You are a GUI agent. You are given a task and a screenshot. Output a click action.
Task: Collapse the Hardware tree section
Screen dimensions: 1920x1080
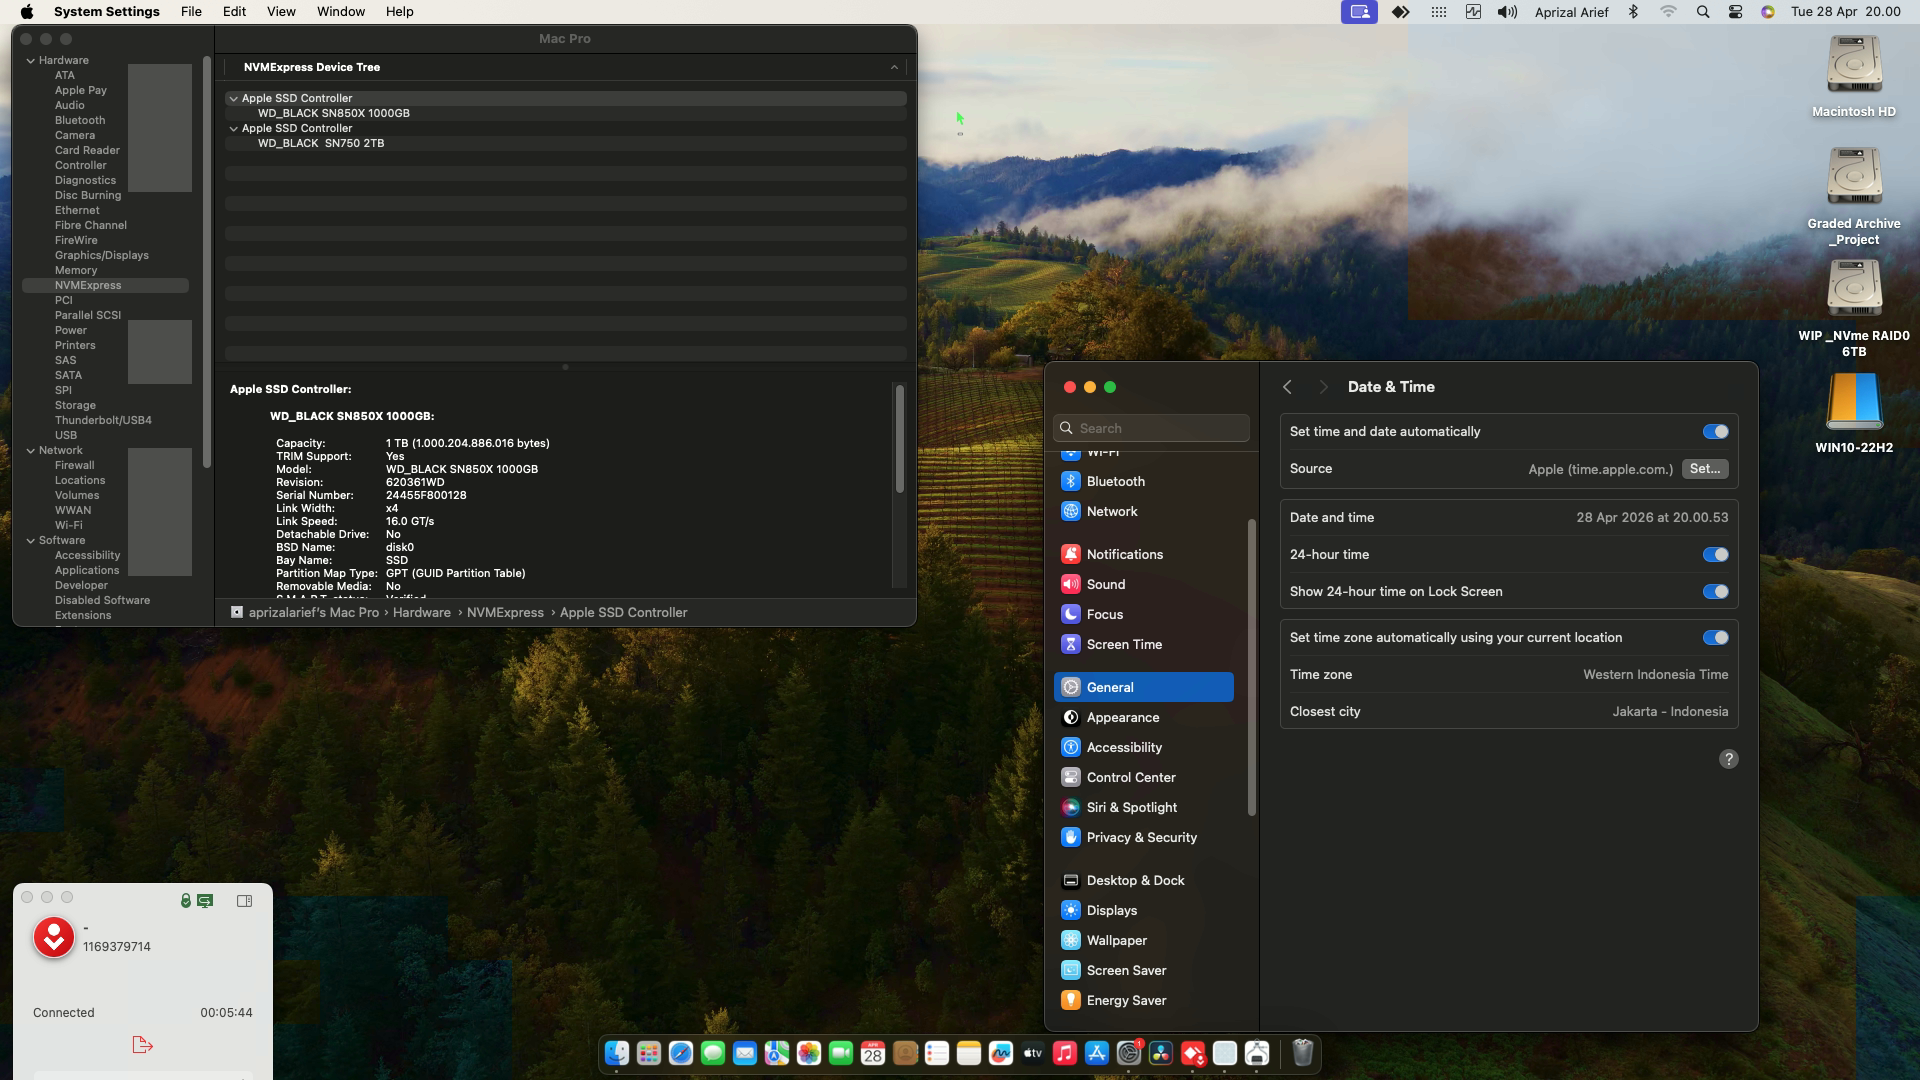(x=31, y=61)
